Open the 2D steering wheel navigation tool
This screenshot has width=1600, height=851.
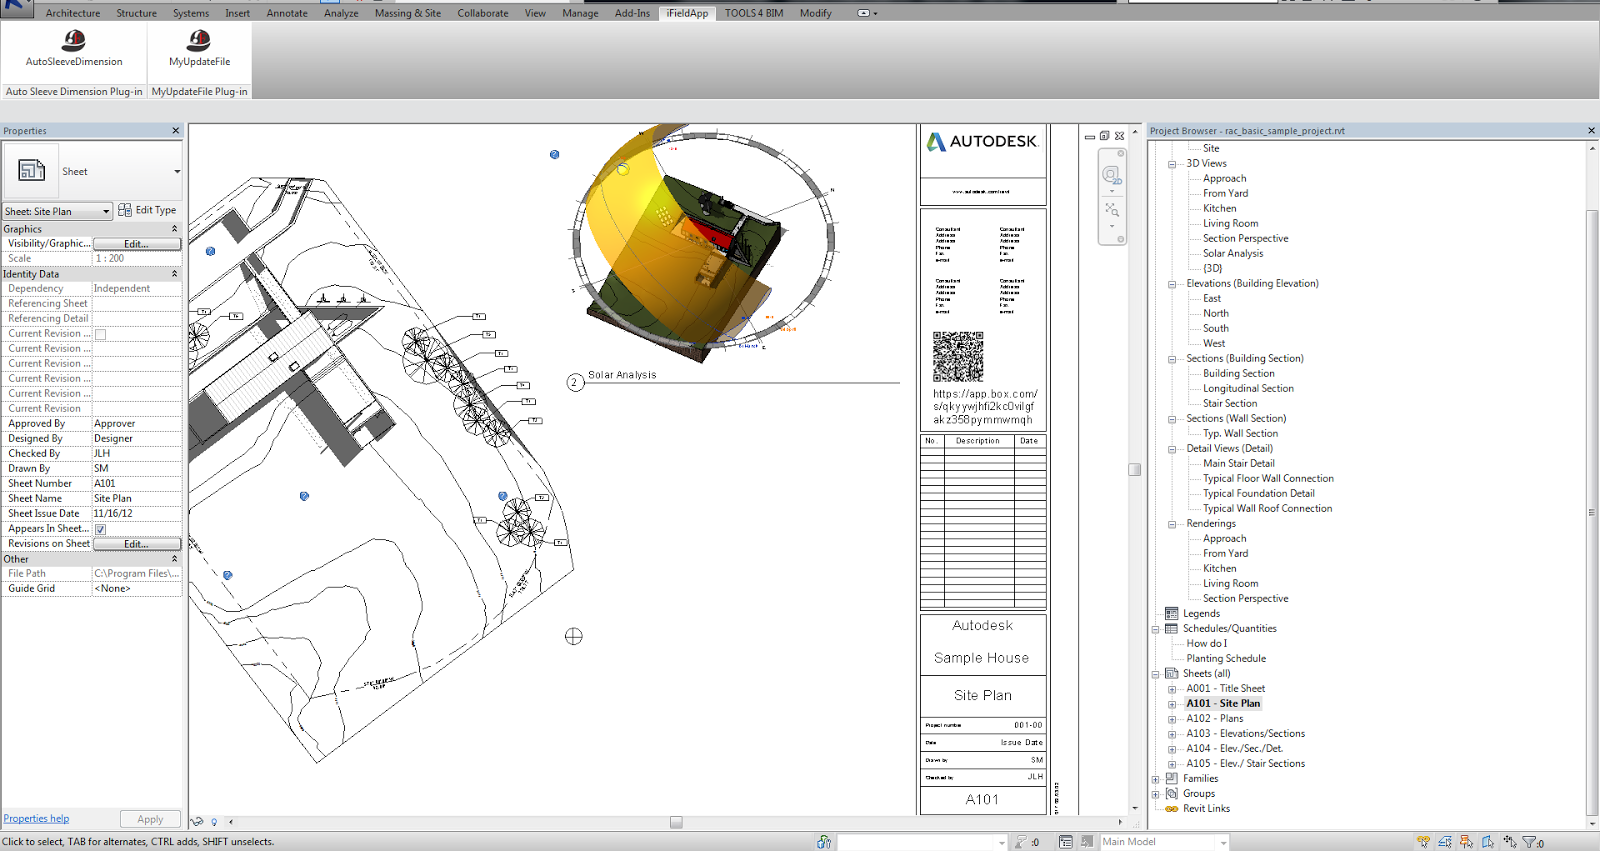(x=1111, y=176)
